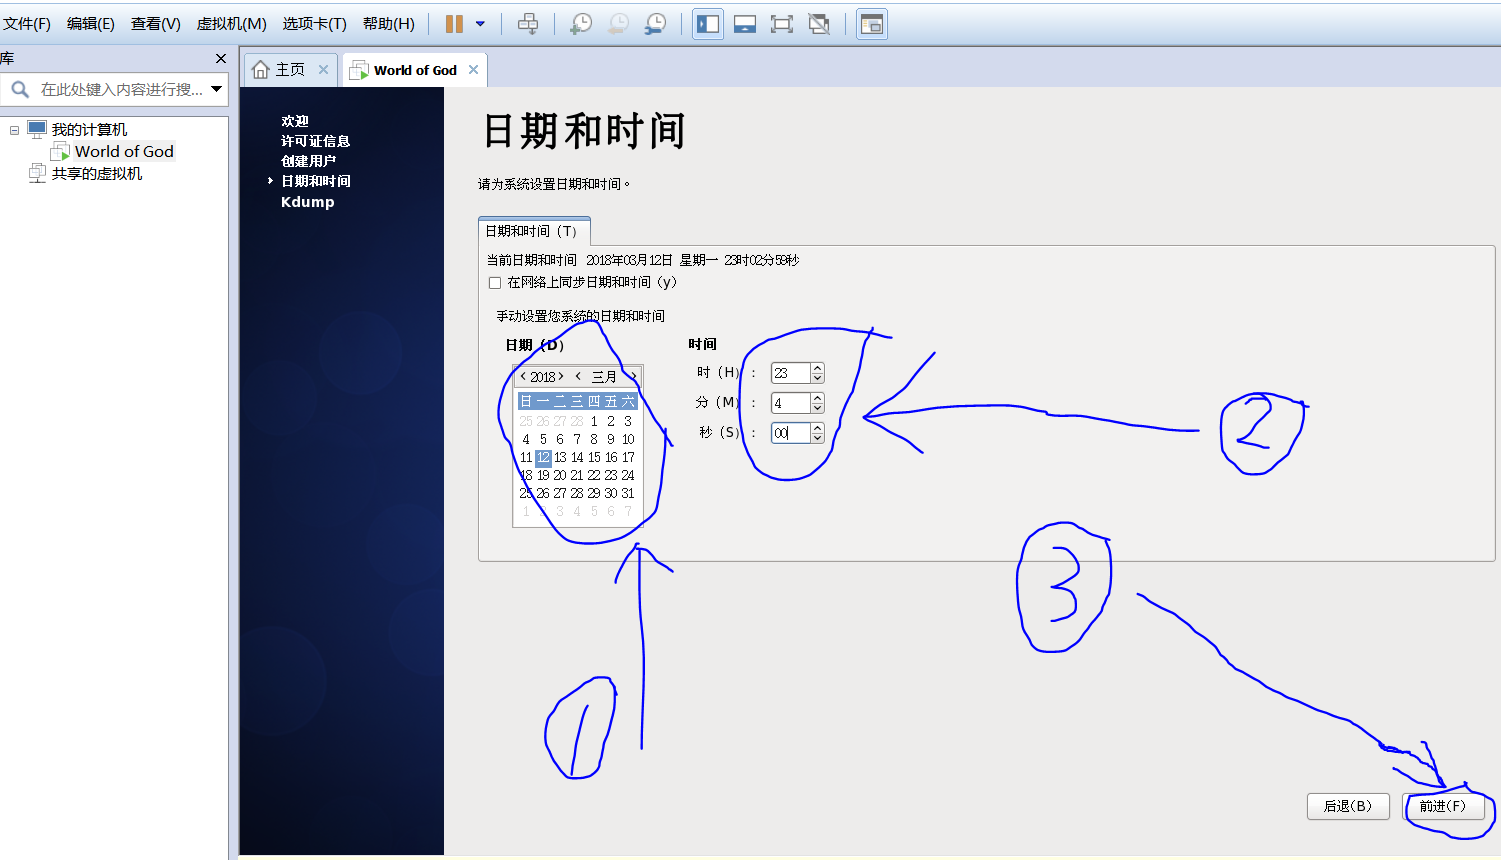Take a snapshot of this virtual machine

point(581,24)
